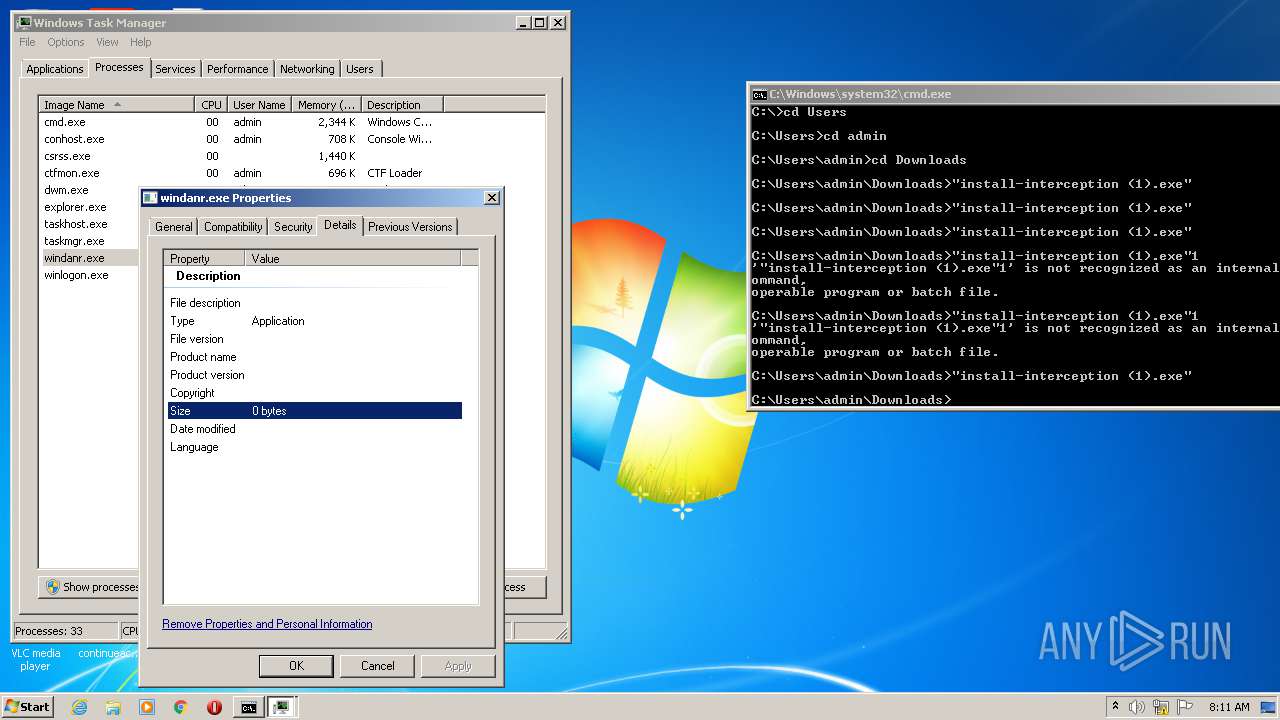Open Compatibility tab in Properties dialog

(x=233, y=227)
